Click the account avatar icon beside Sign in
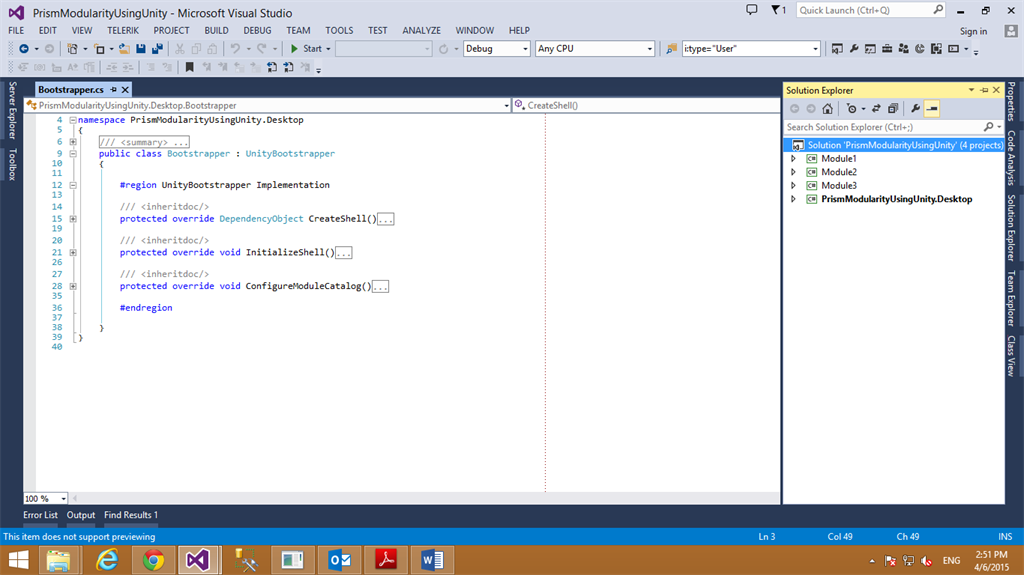Viewport: 1024px width, 575px height. point(1011,31)
